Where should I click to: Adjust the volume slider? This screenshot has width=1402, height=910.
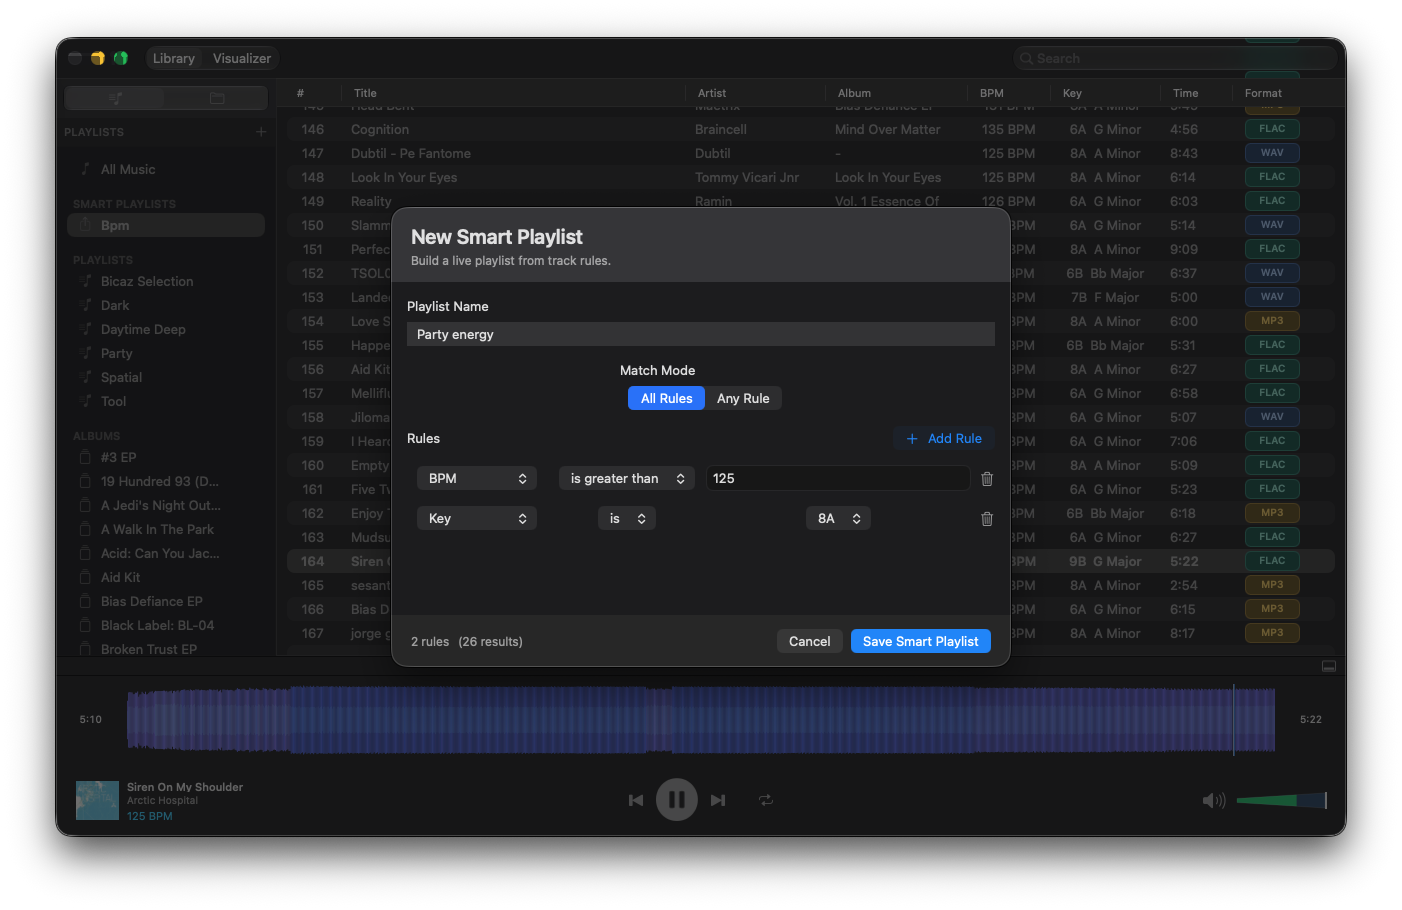click(1281, 800)
